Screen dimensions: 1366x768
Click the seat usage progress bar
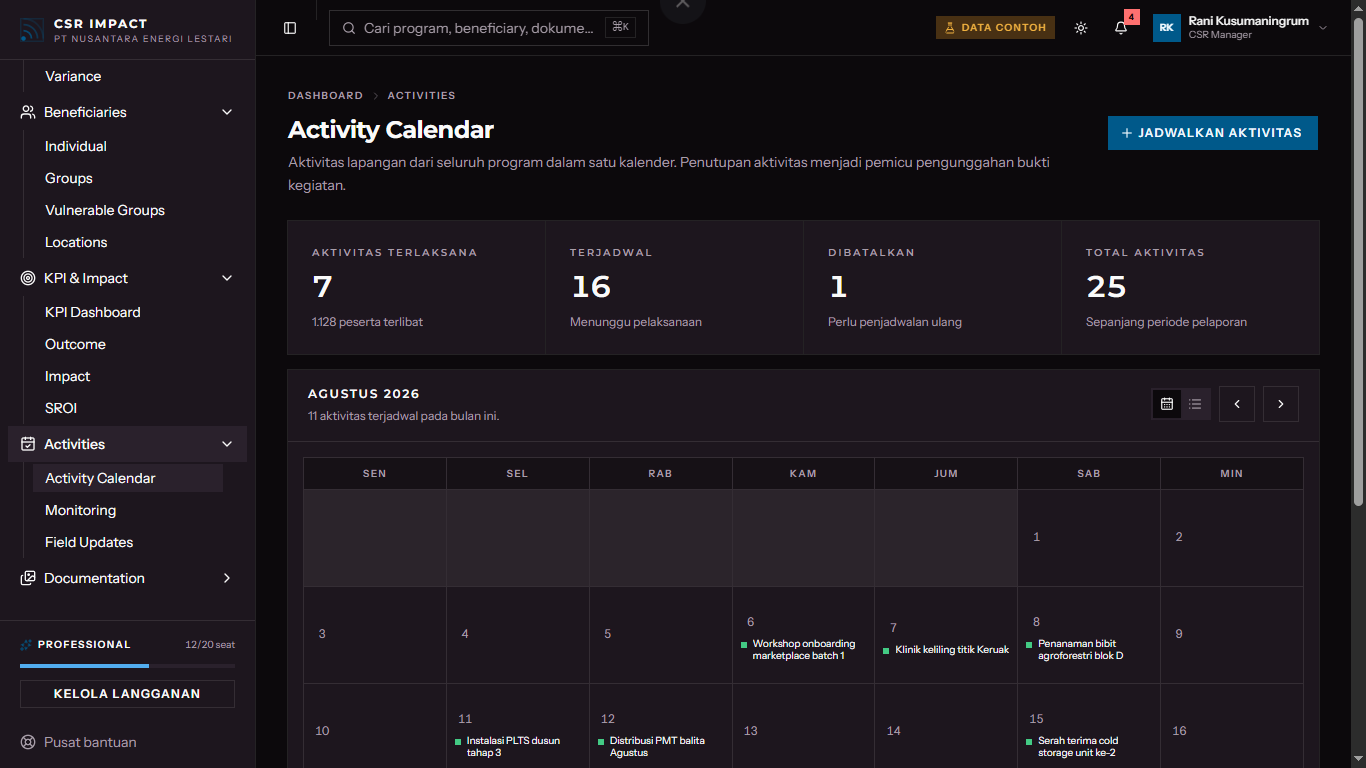click(x=127, y=666)
